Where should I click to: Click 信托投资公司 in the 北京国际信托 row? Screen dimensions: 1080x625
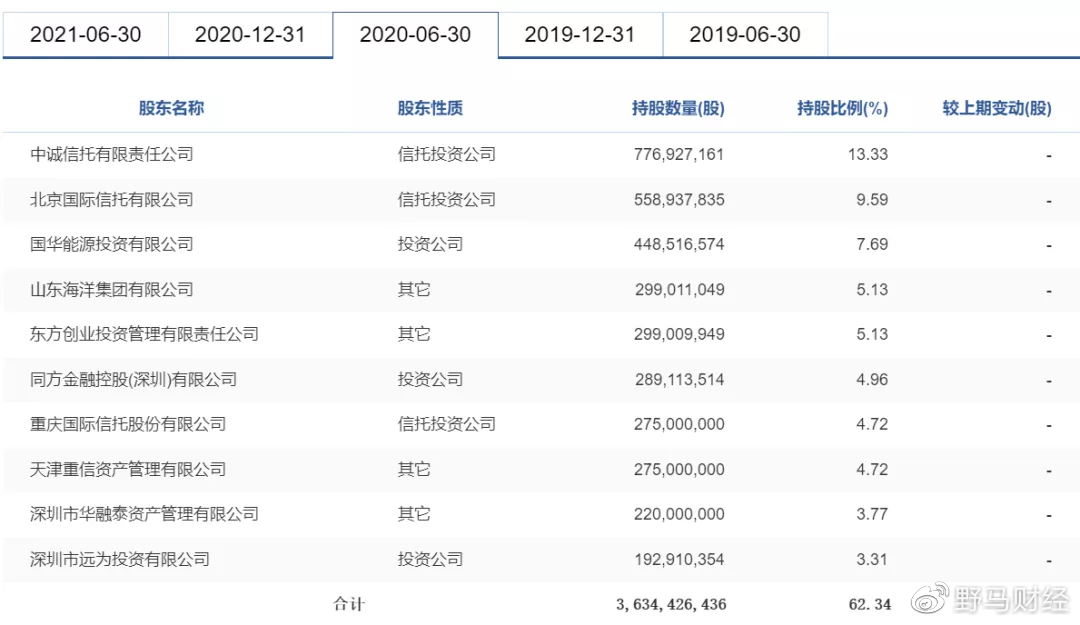tap(447, 199)
